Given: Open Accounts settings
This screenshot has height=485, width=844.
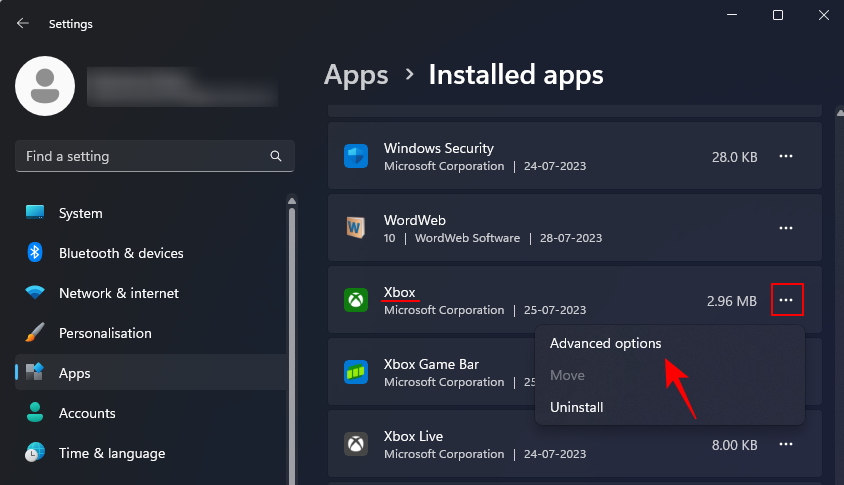Looking at the screenshot, I should pos(151,413).
